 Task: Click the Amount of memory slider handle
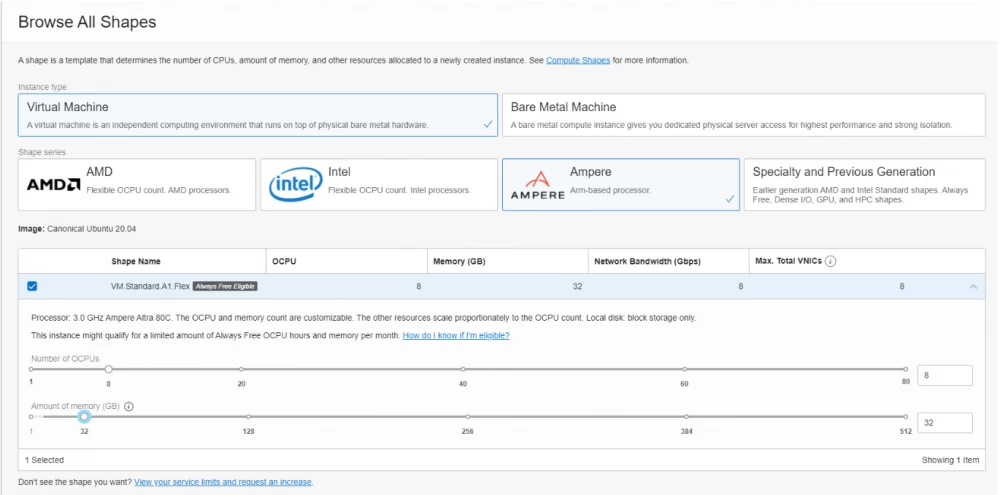click(x=84, y=417)
